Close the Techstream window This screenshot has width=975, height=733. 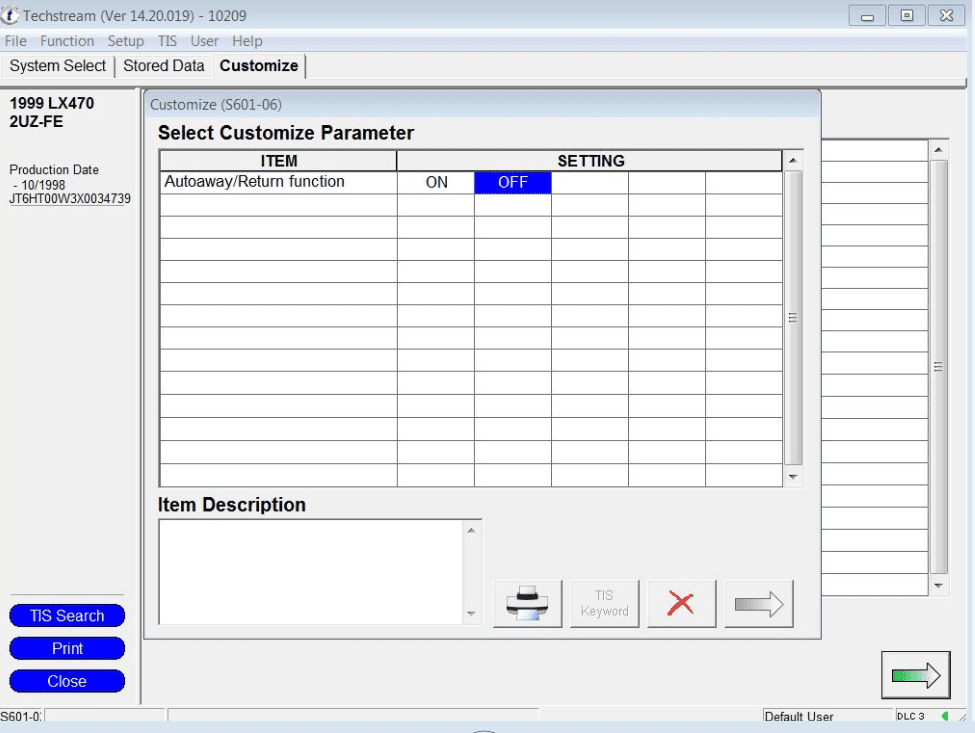pos(946,16)
